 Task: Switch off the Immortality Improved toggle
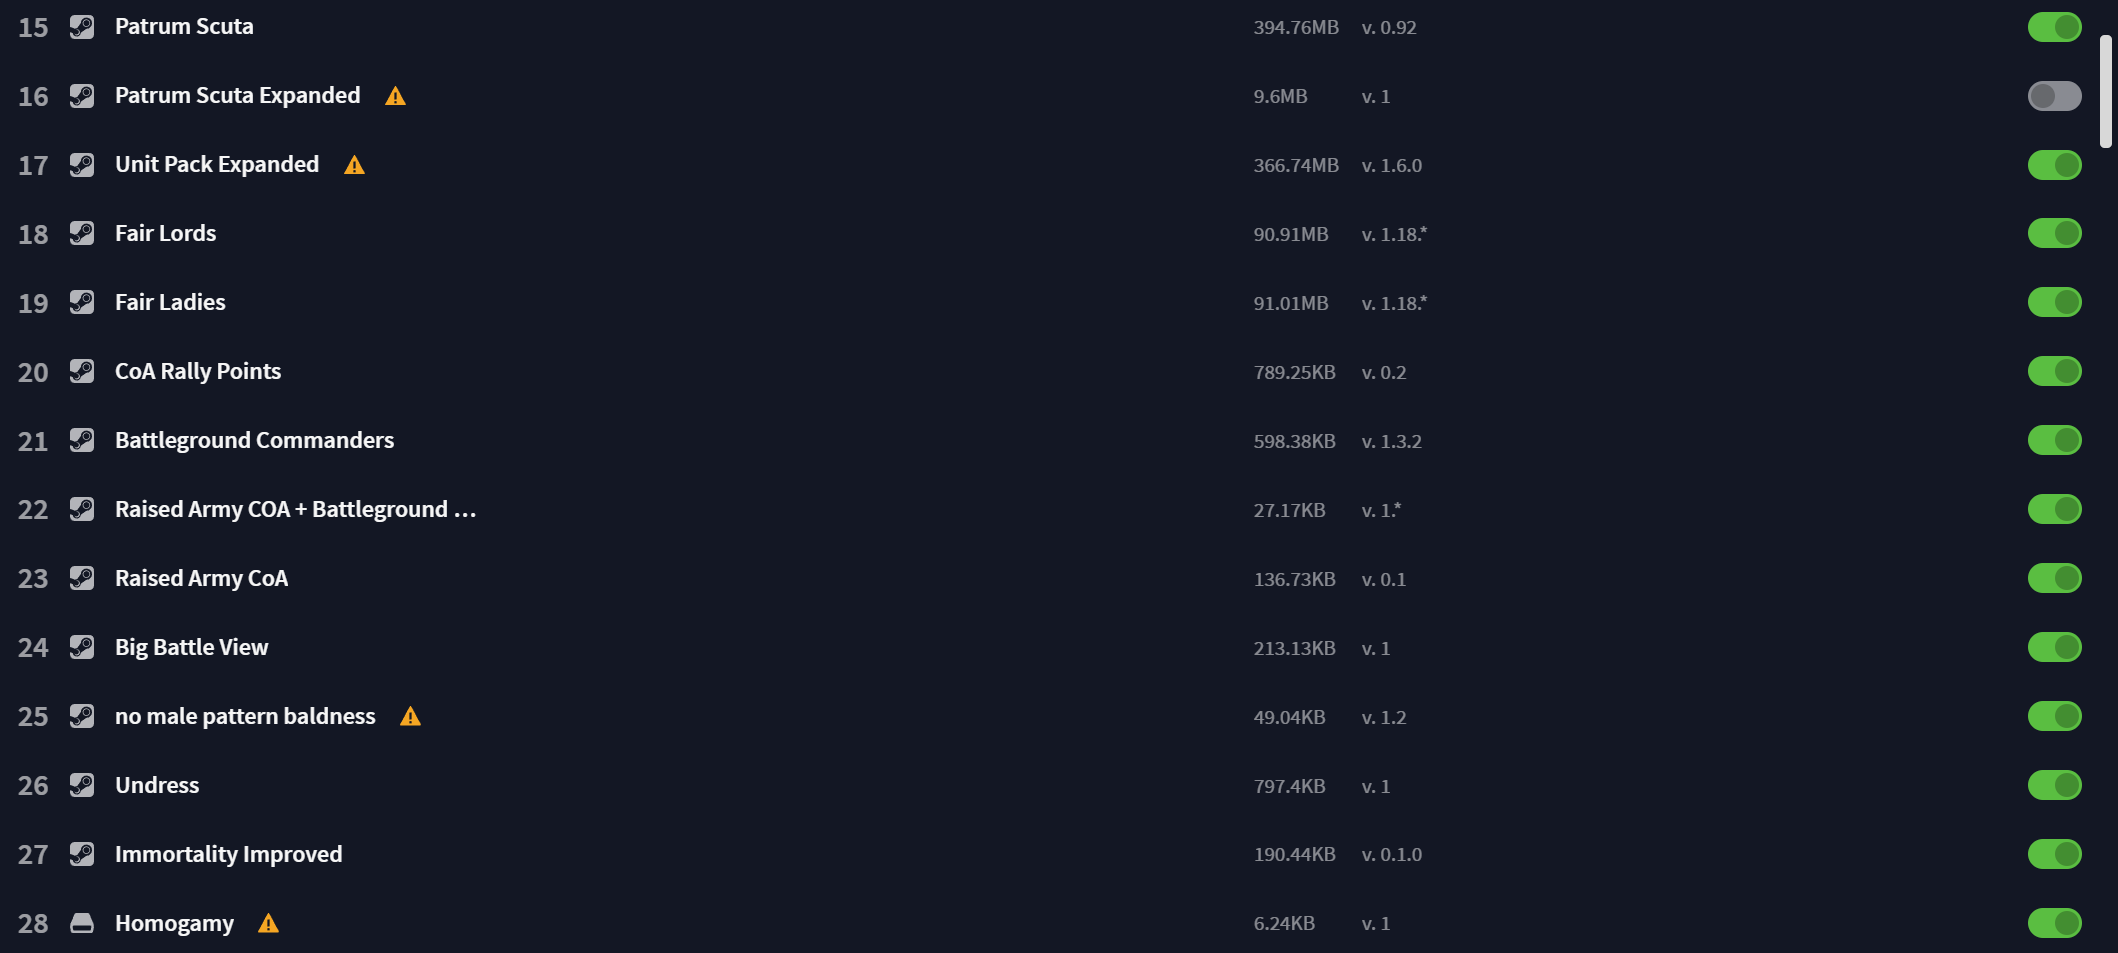click(x=2054, y=854)
